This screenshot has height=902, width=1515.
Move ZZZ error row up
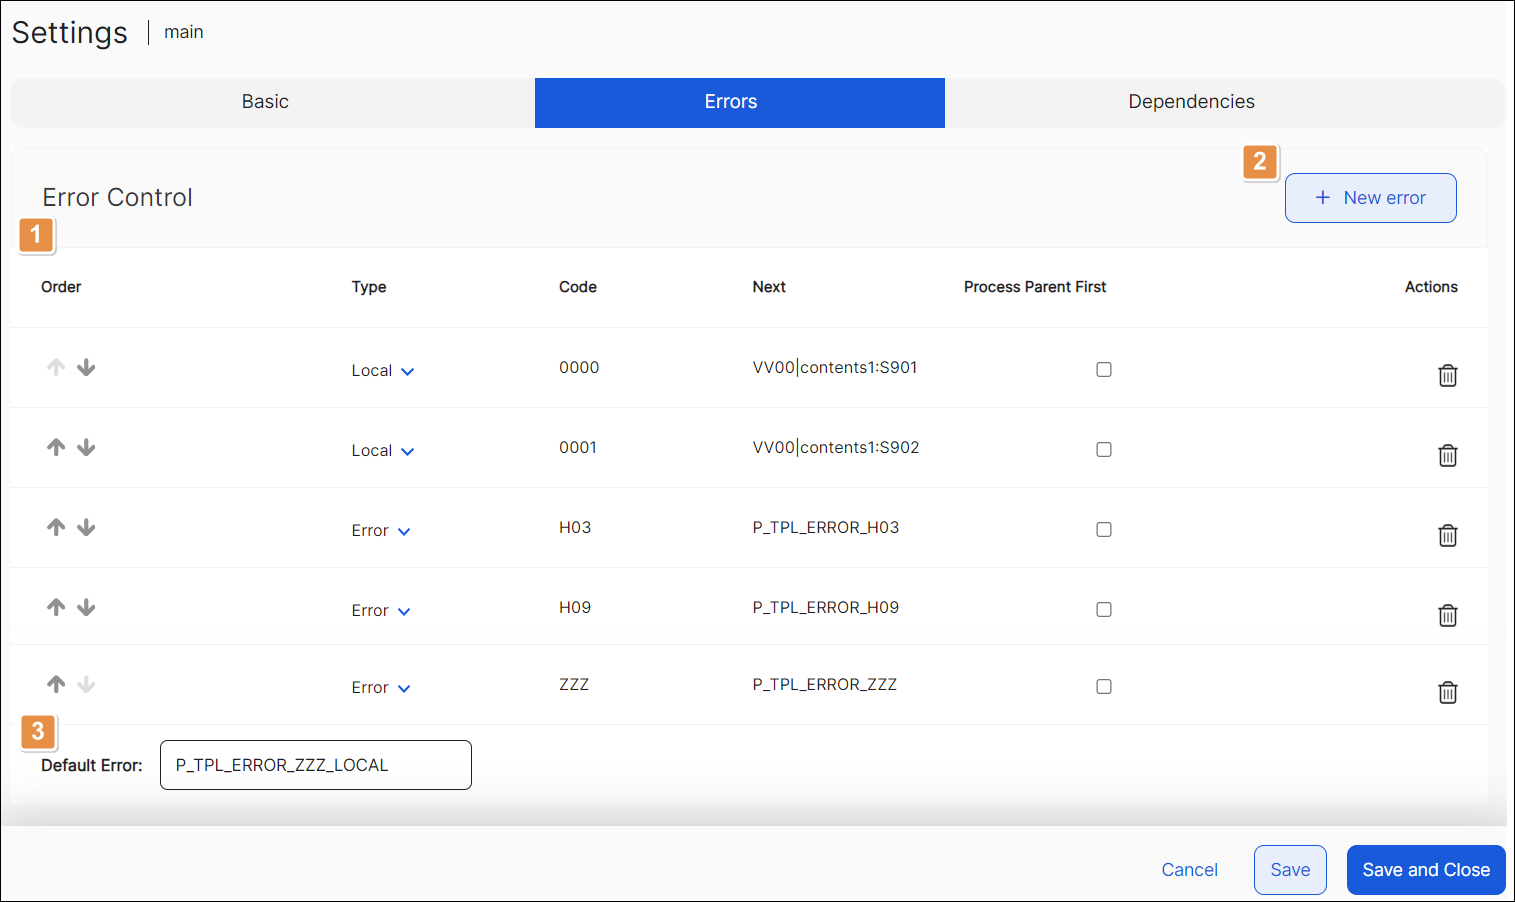pos(56,684)
